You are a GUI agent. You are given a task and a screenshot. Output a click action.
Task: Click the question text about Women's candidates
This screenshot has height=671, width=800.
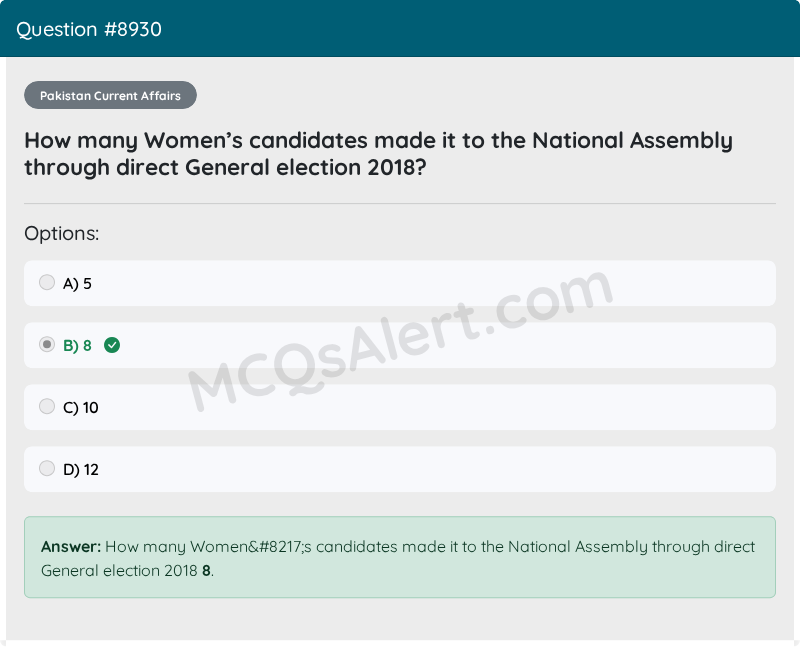pyautogui.click(x=378, y=153)
